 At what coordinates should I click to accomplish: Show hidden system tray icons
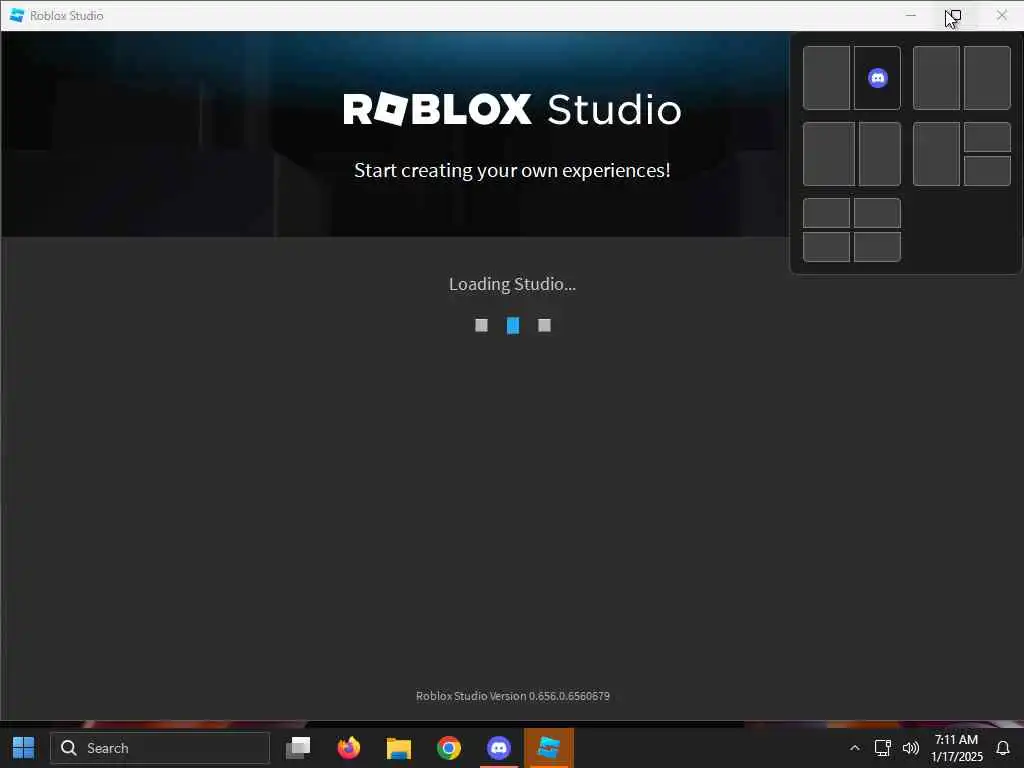tap(854, 748)
